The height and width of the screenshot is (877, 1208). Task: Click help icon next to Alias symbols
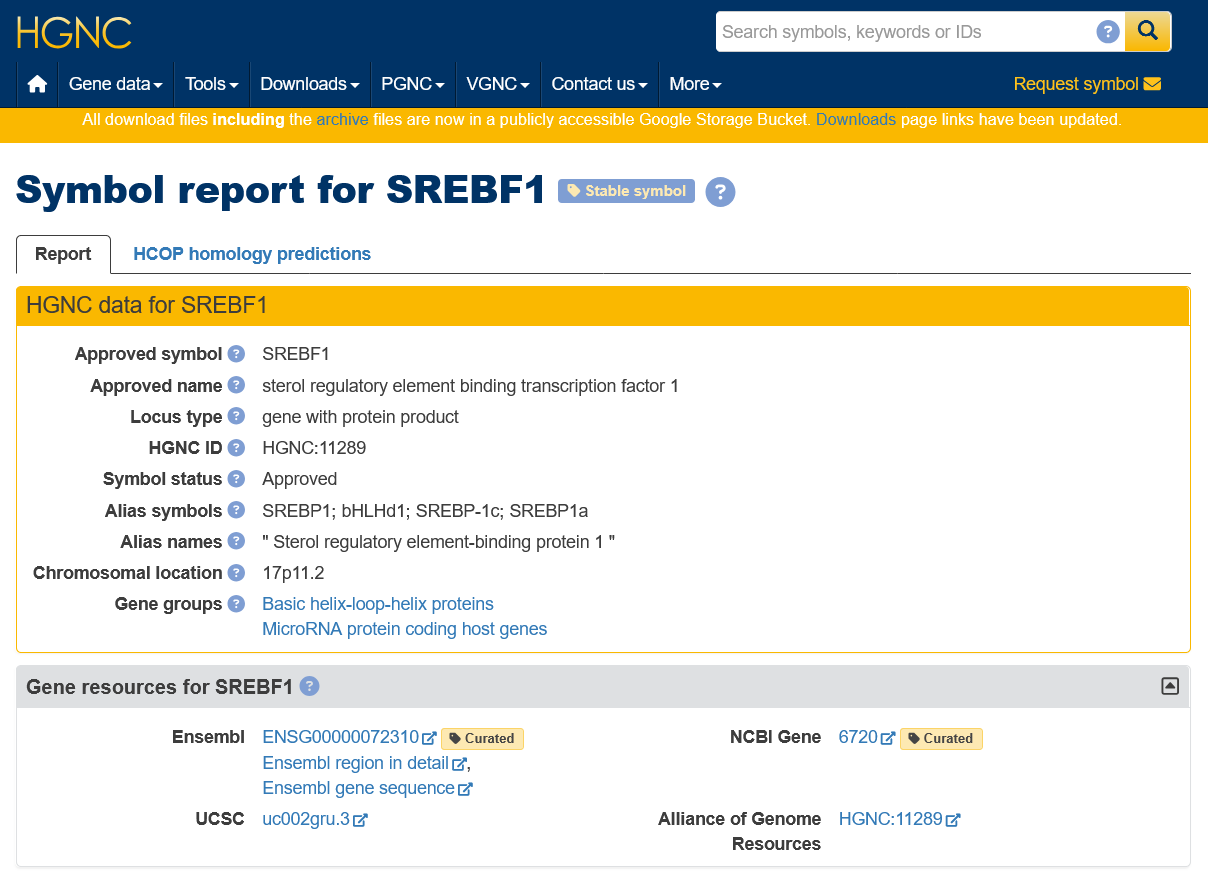pyautogui.click(x=236, y=510)
